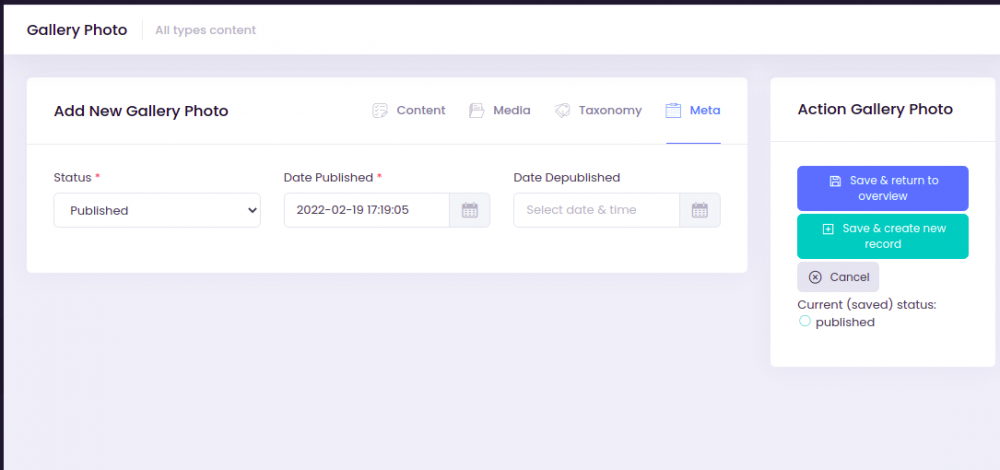Switch to the Media tab
This screenshot has width=1000, height=470.
(x=499, y=110)
